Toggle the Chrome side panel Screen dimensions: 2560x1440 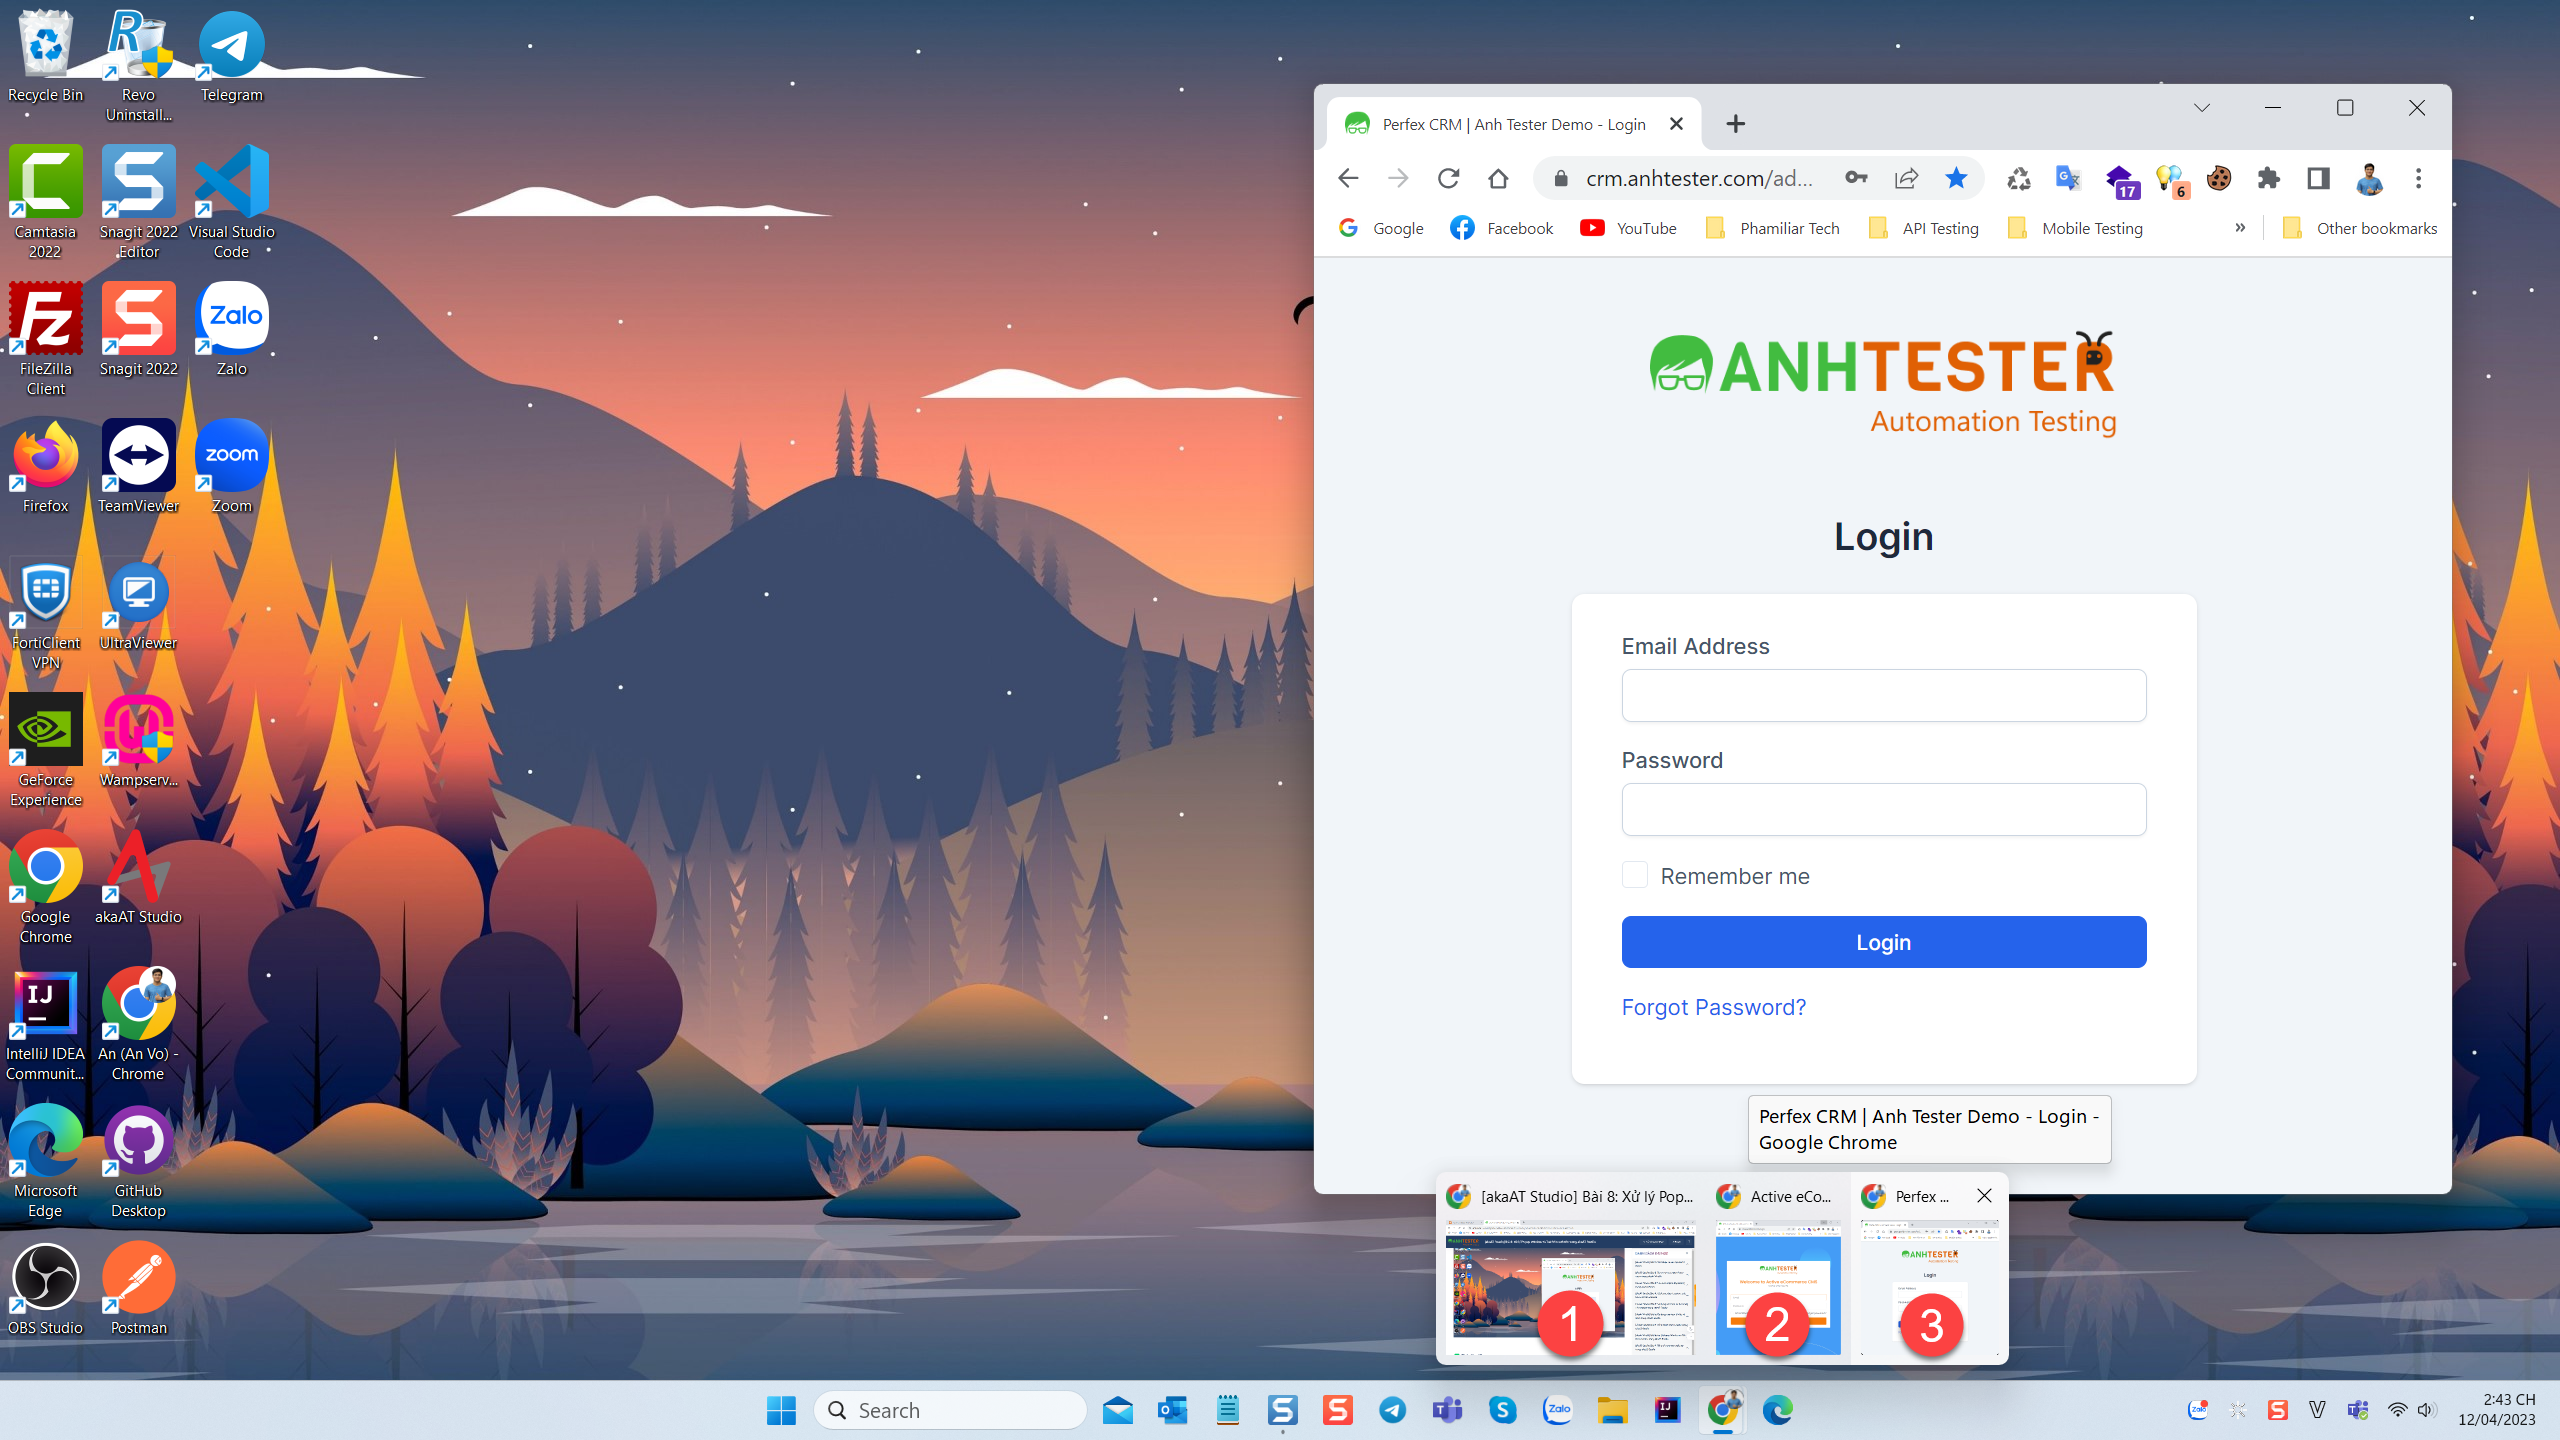[x=2318, y=178]
